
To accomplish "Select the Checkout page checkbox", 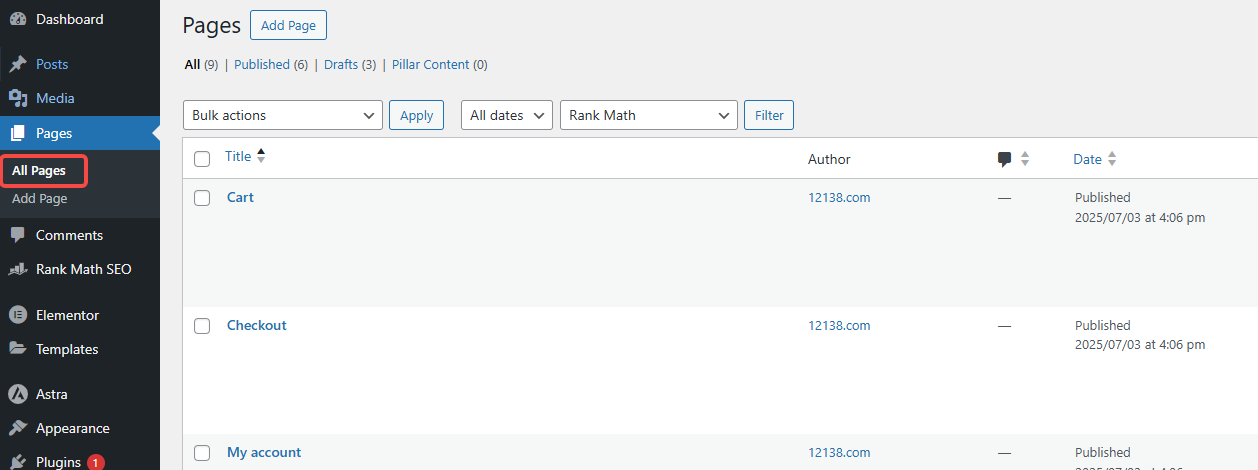I will 202,326.
